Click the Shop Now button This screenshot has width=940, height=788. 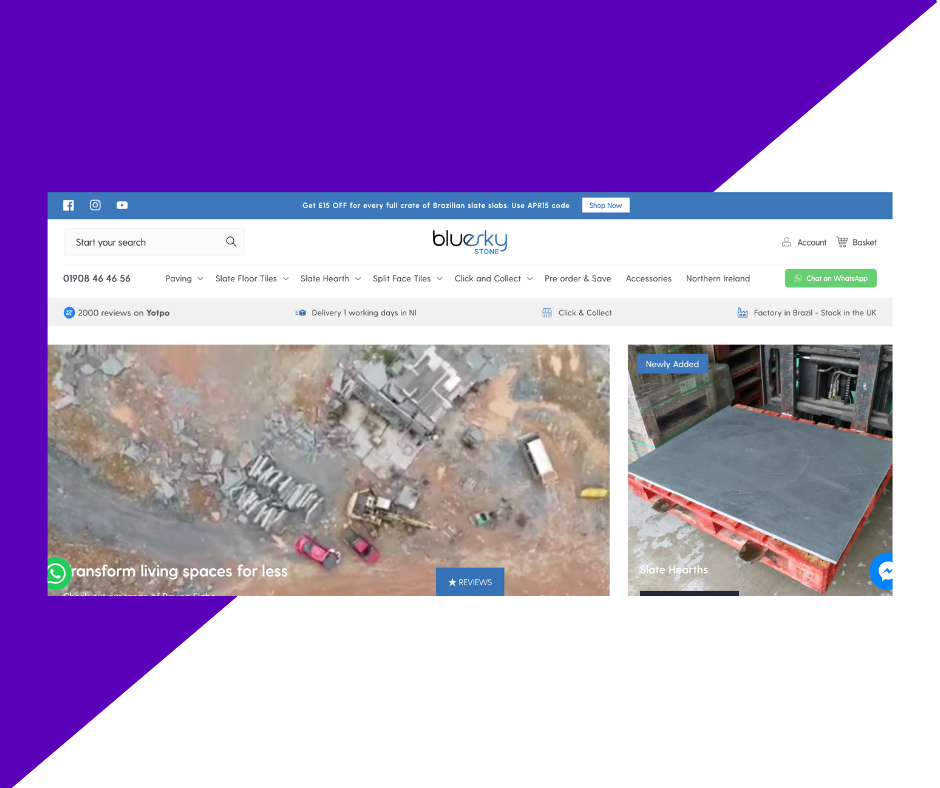pos(605,205)
